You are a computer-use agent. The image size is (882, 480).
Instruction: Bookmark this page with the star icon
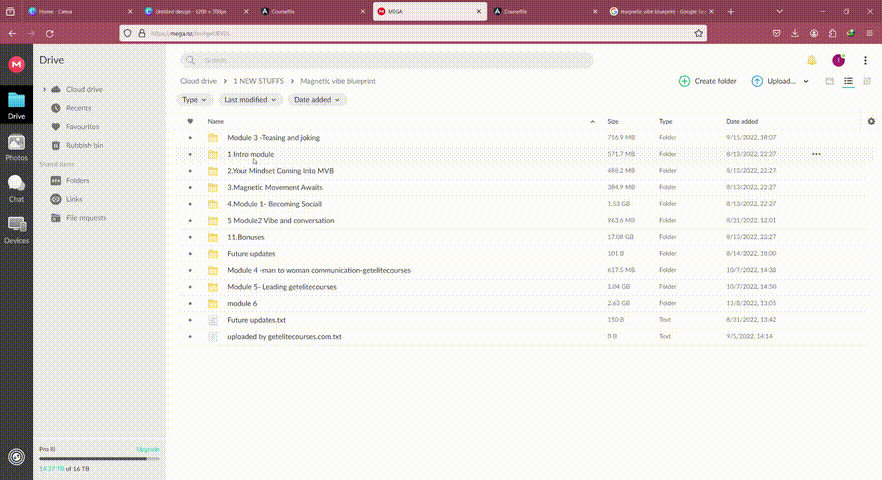[698, 34]
